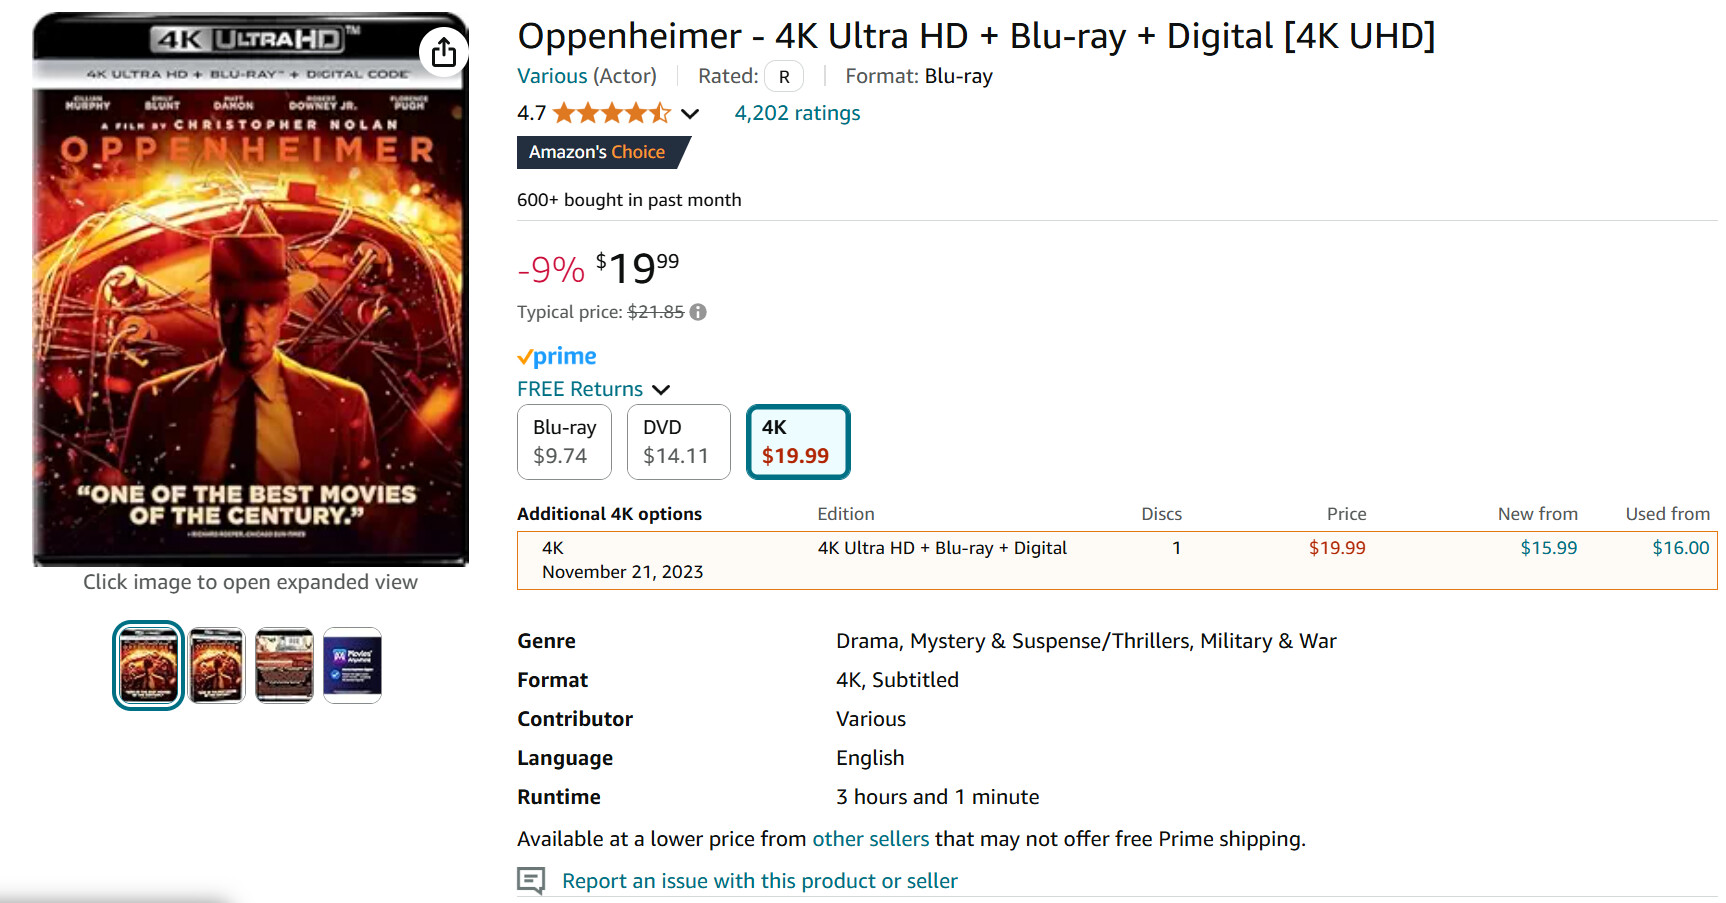This screenshot has height=903, width=1726.
Task: Open the Various actor link
Action: (x=552, y=76)
